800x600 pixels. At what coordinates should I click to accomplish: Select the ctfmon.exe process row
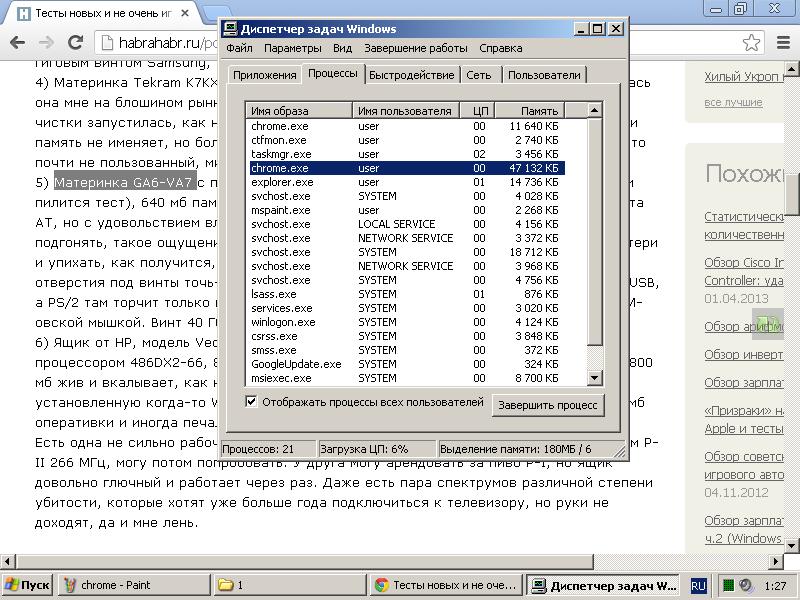(x=407, y=140)
